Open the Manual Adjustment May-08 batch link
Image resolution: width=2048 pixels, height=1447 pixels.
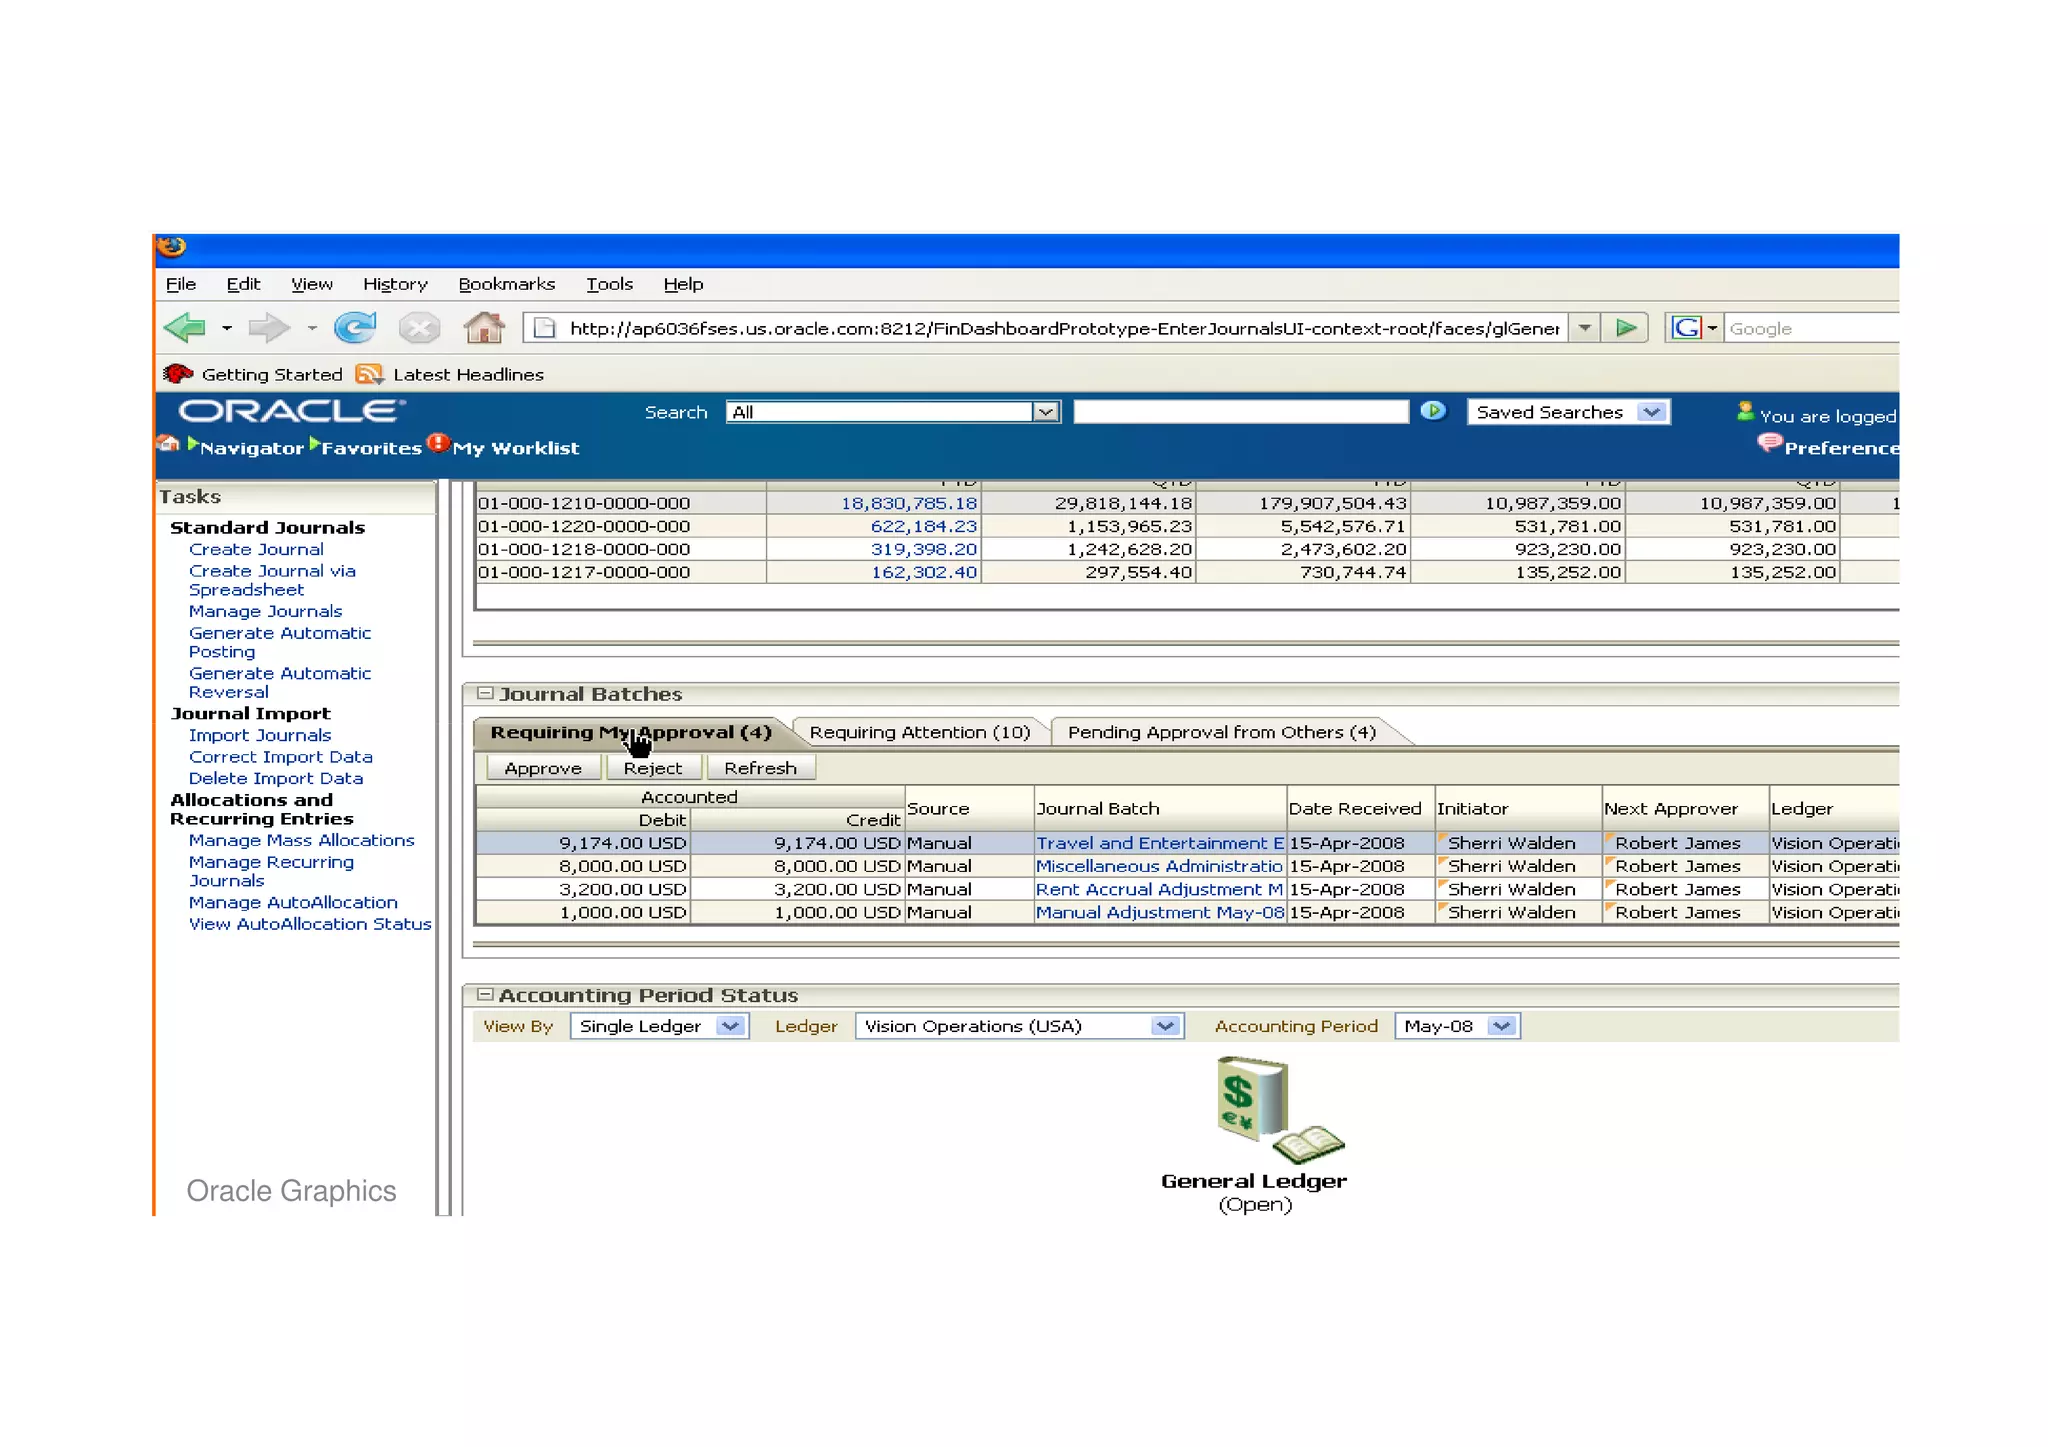coord(1160,912)
